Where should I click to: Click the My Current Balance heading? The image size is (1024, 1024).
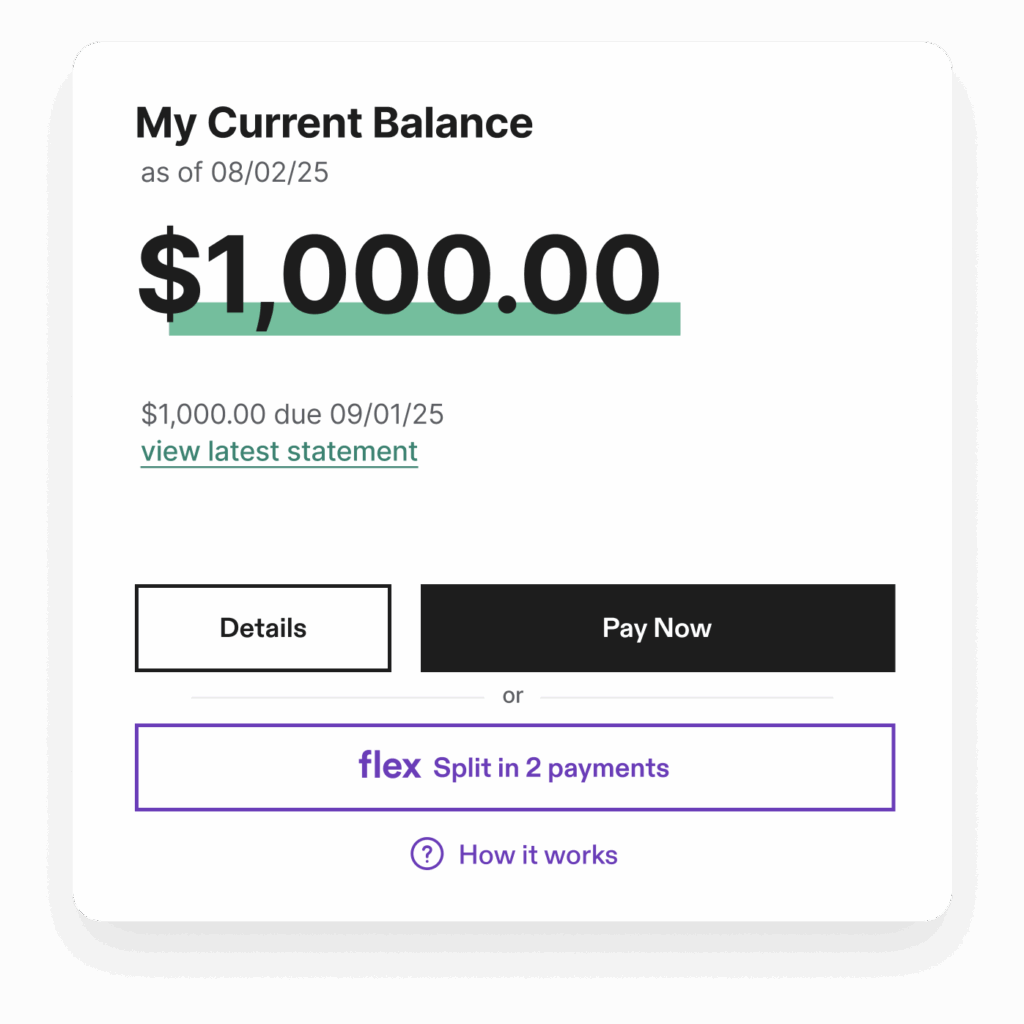click(x=334, y=123)
